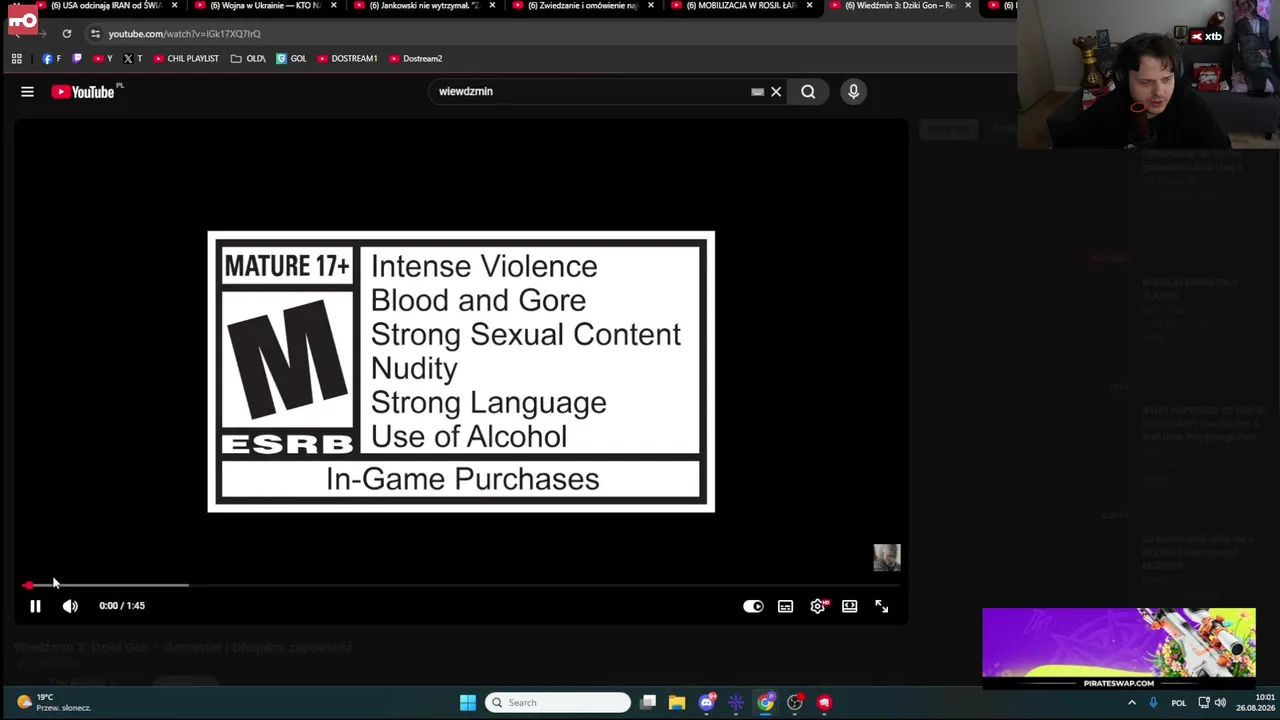Close the 'Jankowski nie wytrzymał' tab

point(492,6)
